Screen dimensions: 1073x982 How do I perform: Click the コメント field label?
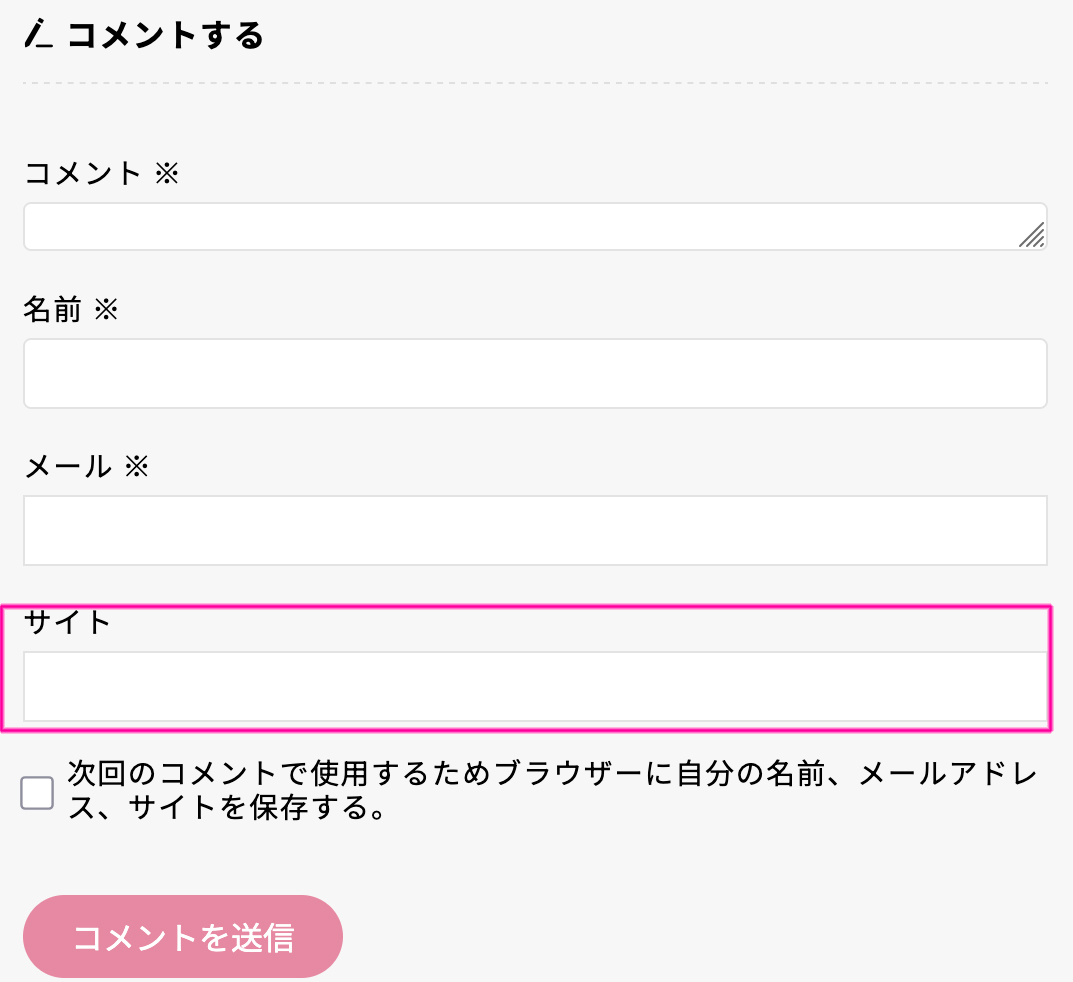pyautogui.click(x=83, y=173)
